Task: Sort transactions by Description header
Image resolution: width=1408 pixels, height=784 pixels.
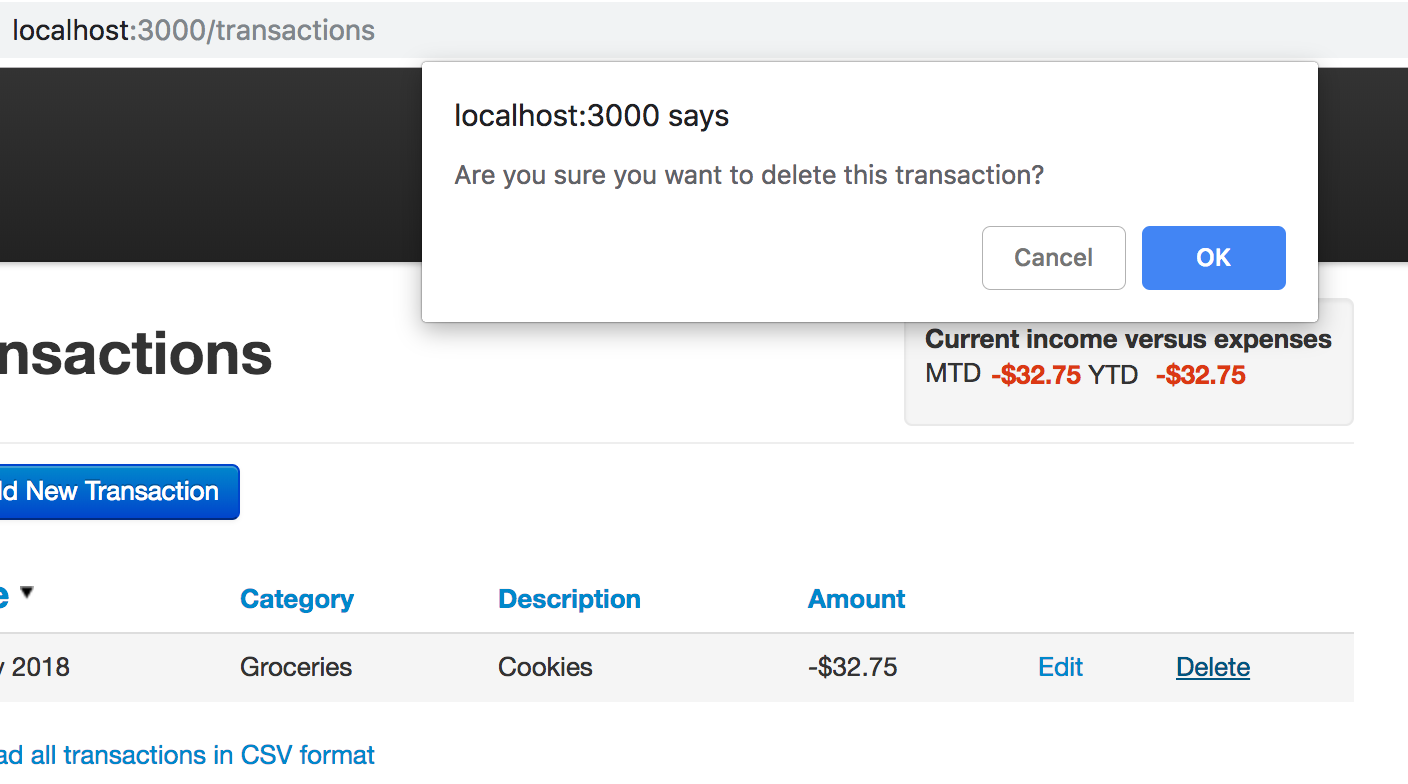Action: pyautogui.click(x=569, y=599)
